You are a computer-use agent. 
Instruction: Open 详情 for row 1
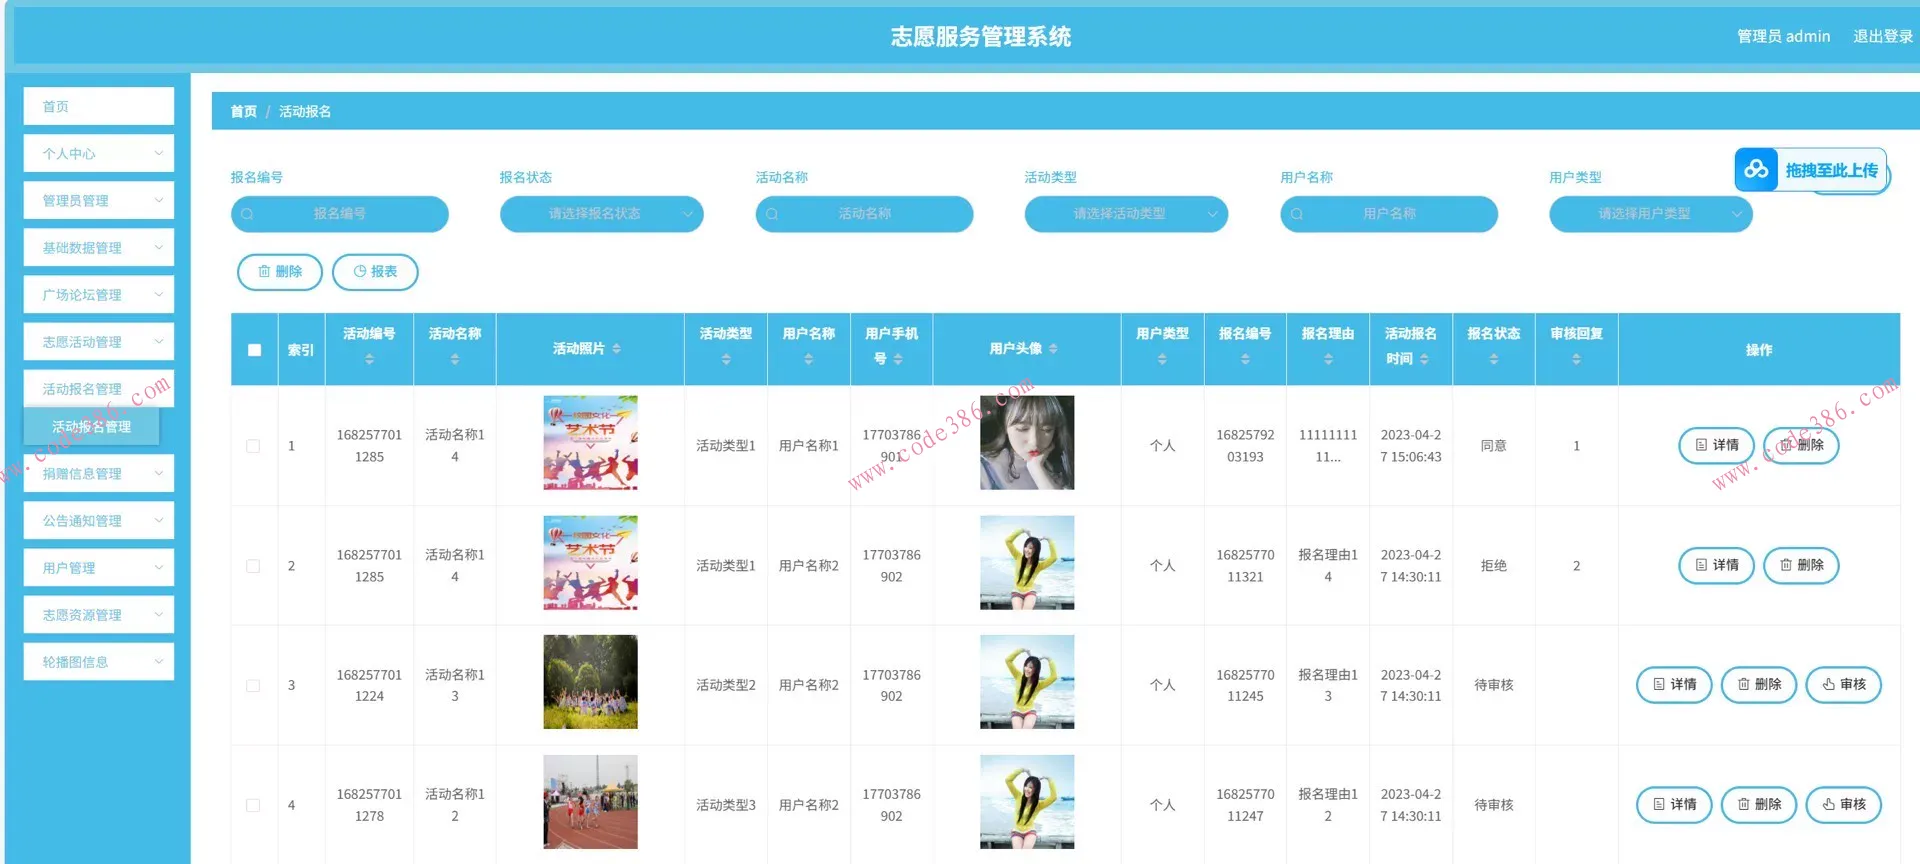[1716, 445]
